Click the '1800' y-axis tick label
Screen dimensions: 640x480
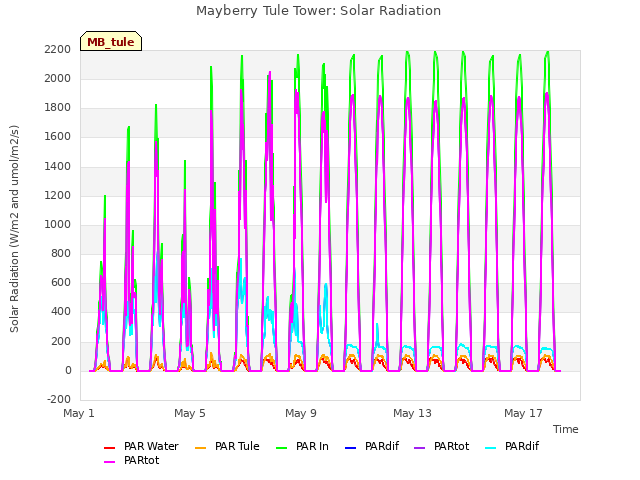pyautogui.click(x=58, y=108)
